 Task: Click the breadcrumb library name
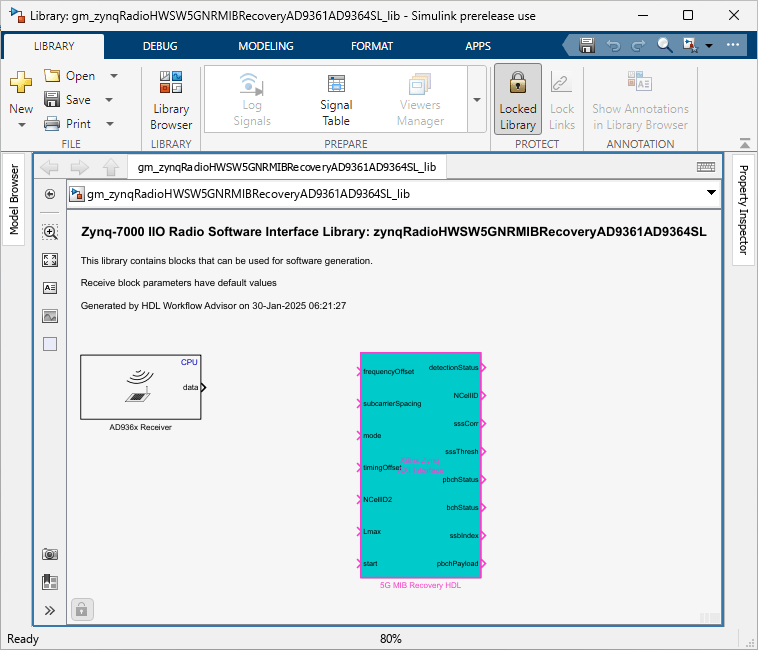(248, 194)
